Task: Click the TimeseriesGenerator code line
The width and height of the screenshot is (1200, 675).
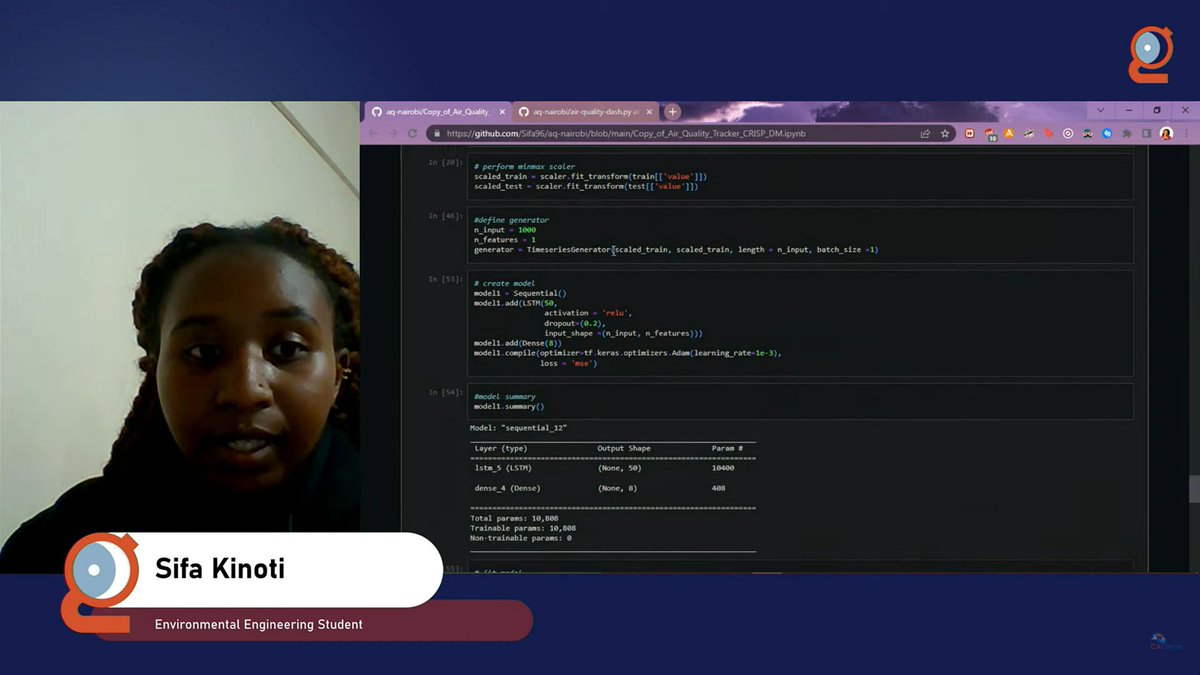Action: pos(675,249)
